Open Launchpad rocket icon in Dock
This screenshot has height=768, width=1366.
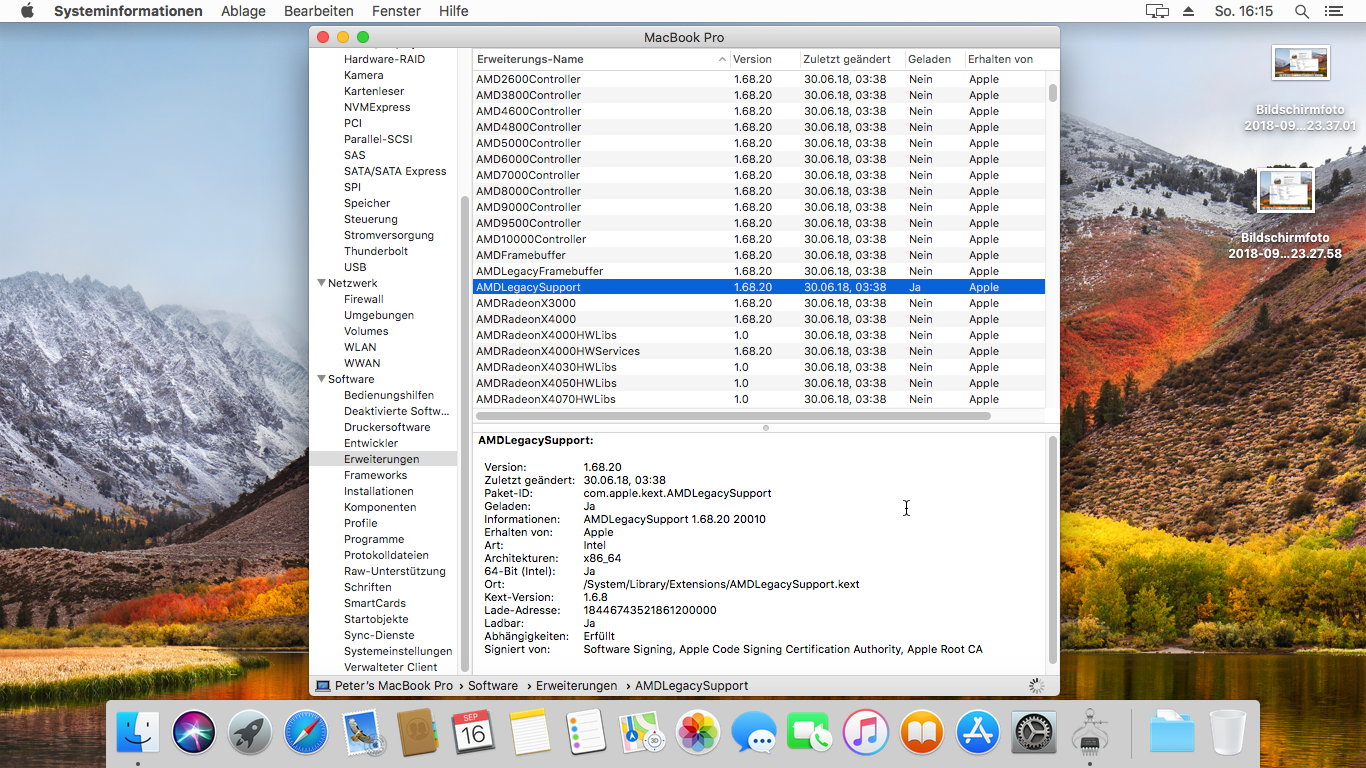pos(250,734)
